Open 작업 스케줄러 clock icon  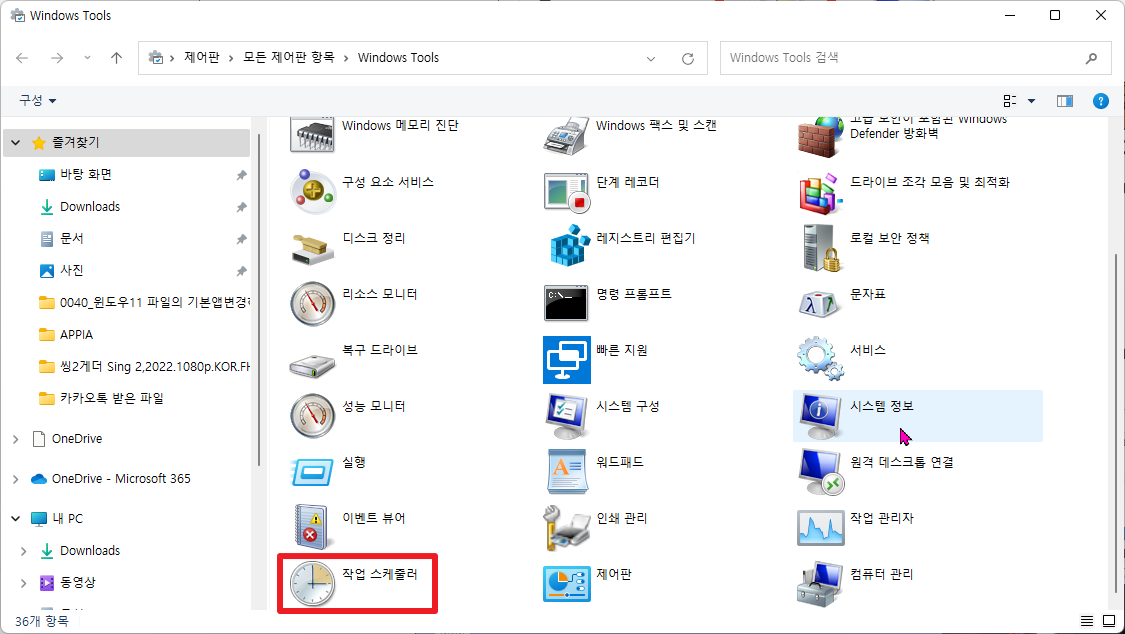tap(312, 584)
